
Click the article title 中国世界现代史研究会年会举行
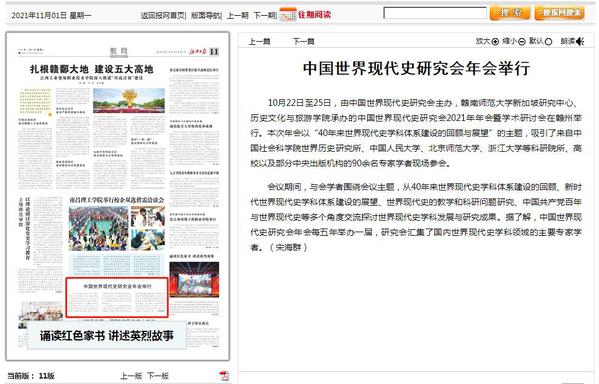pyautogui.click(x=416, y=68)
